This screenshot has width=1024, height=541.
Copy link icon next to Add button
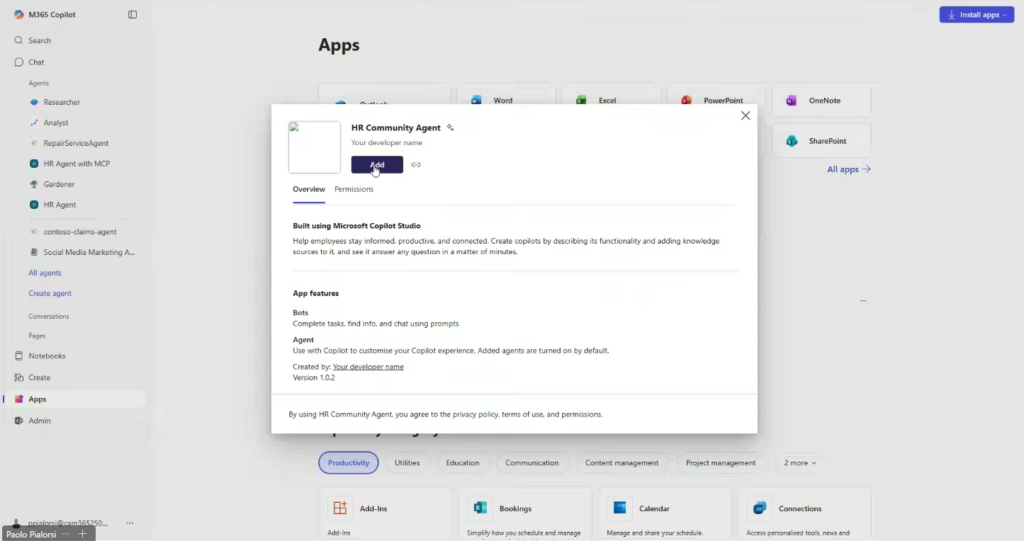416,165
